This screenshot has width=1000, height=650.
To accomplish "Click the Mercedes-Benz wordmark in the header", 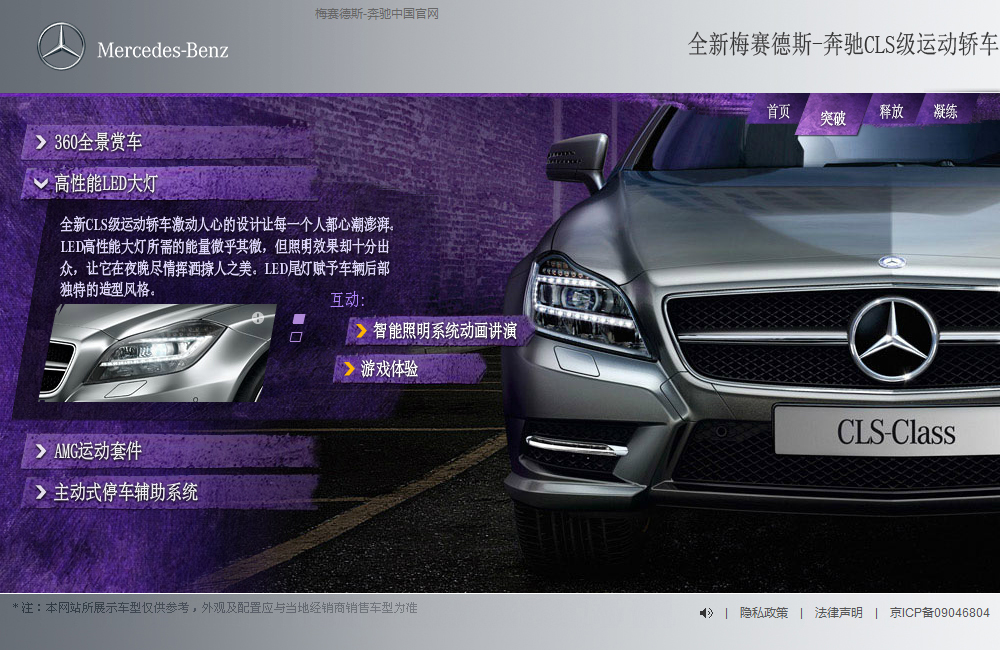I will coord(163,50).
